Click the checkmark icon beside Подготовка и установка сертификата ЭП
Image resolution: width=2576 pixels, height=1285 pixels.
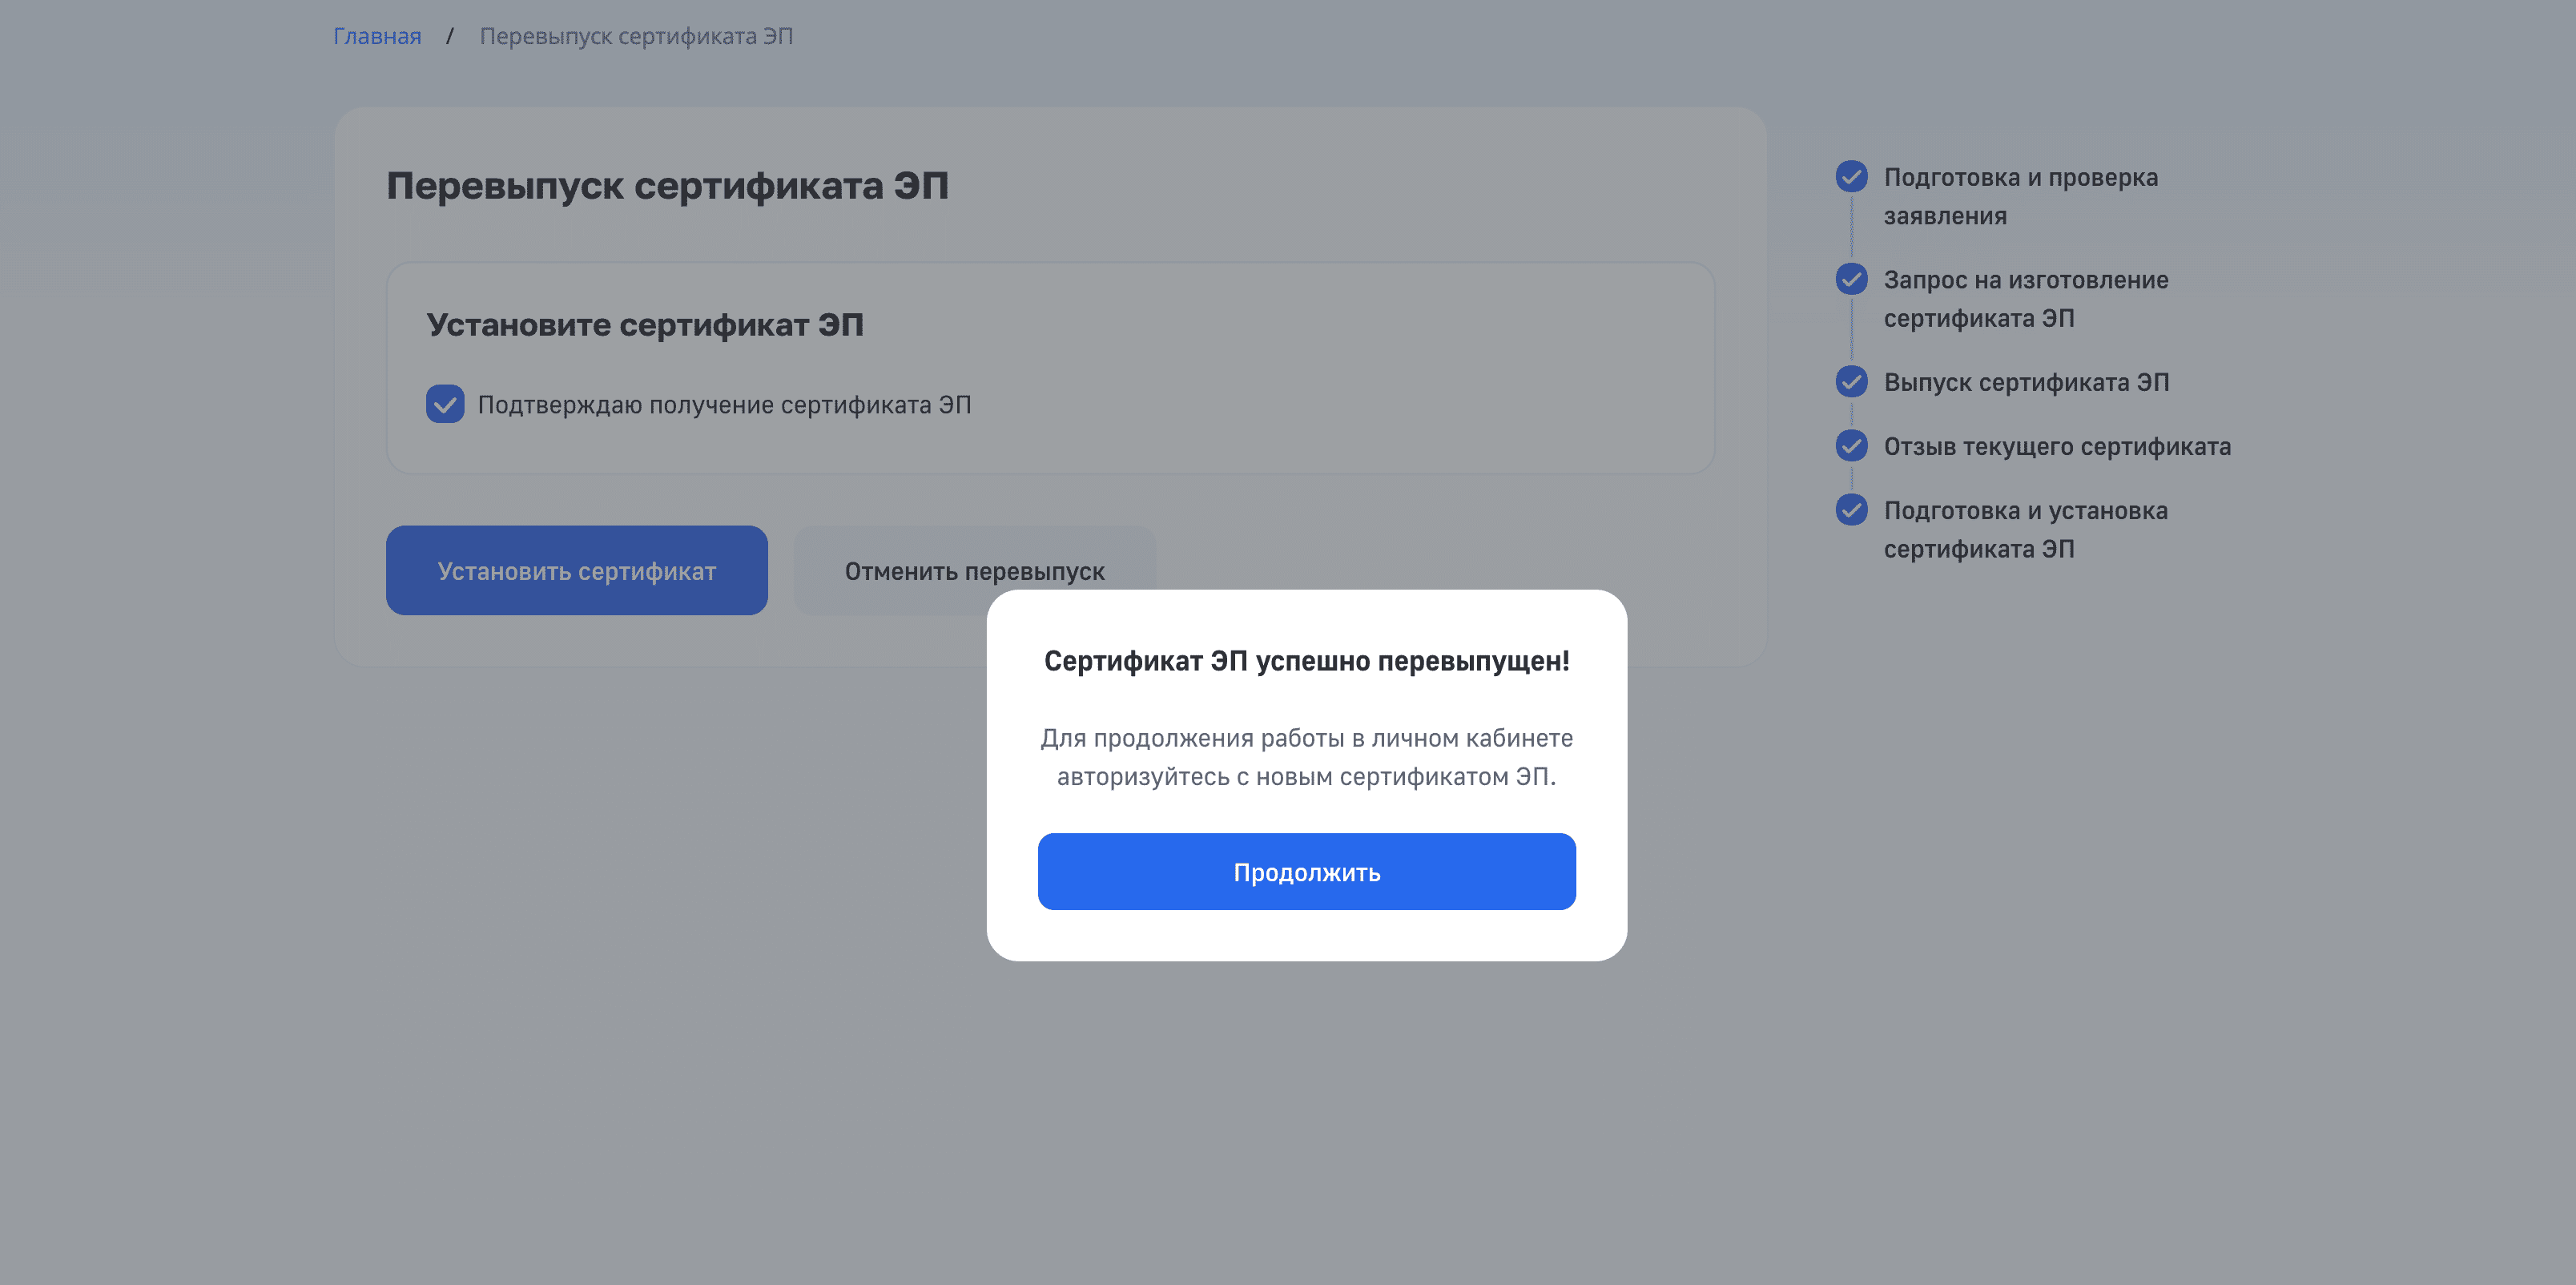(x=1851, y=509)
